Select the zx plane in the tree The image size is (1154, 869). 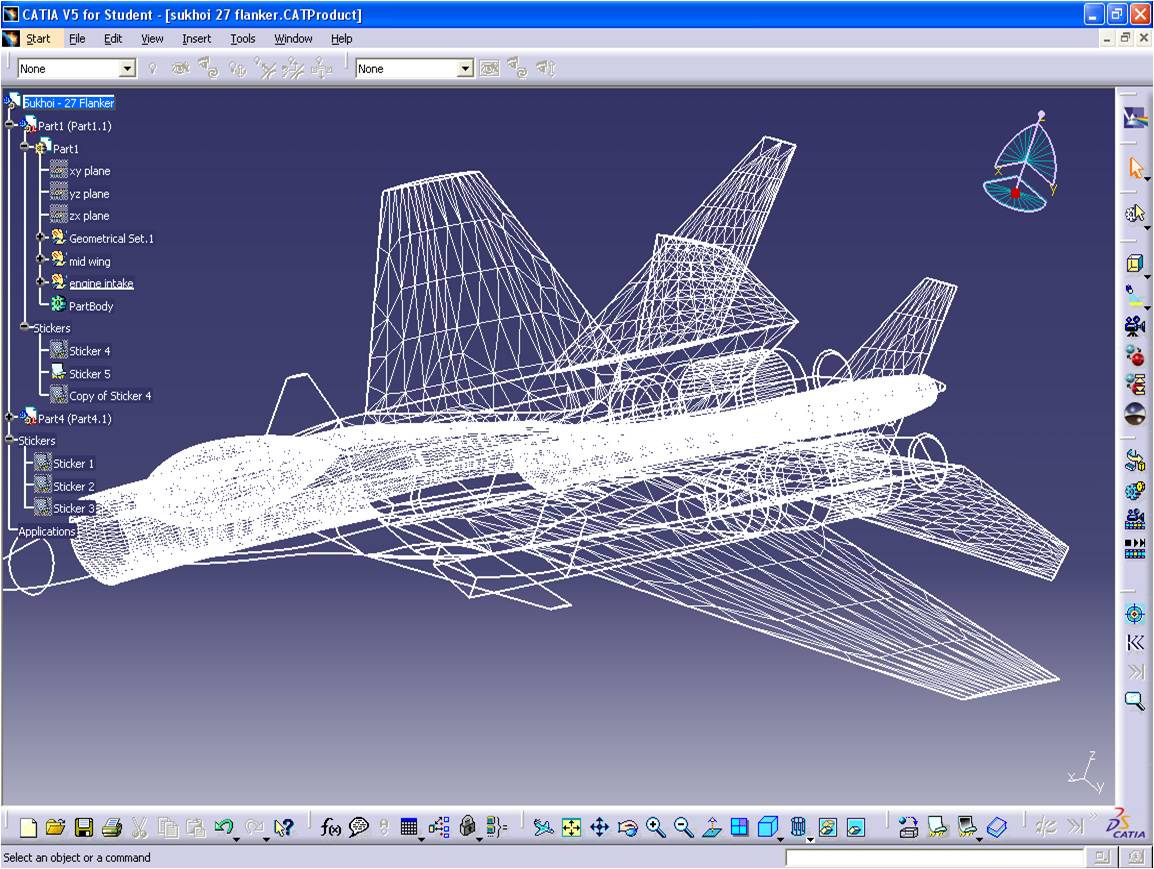coord(89,216)
